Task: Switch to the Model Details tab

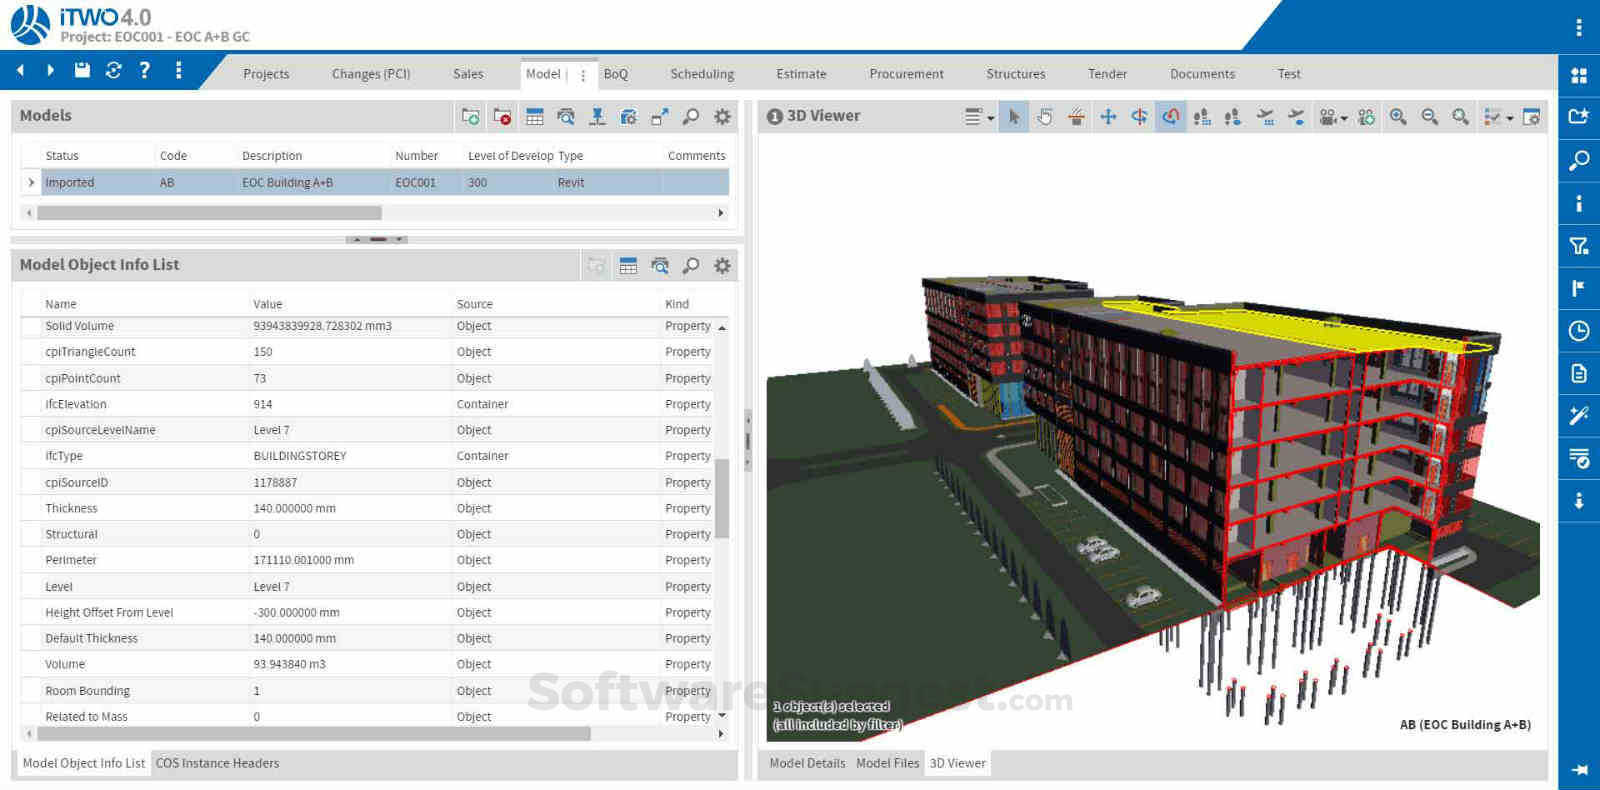Action: point(807,763)
